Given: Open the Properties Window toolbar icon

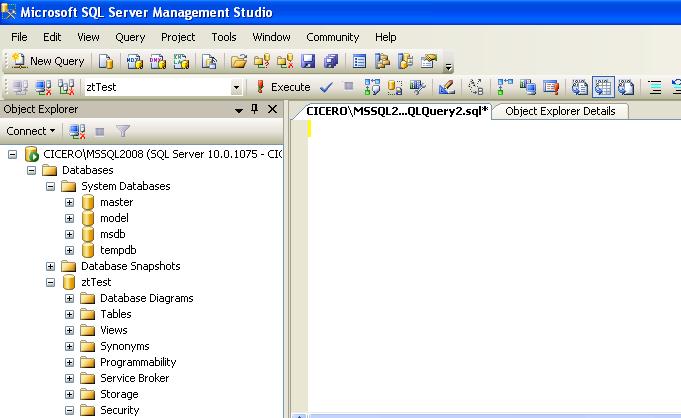Looking at the screenshot, I should (x=429, y=61).
